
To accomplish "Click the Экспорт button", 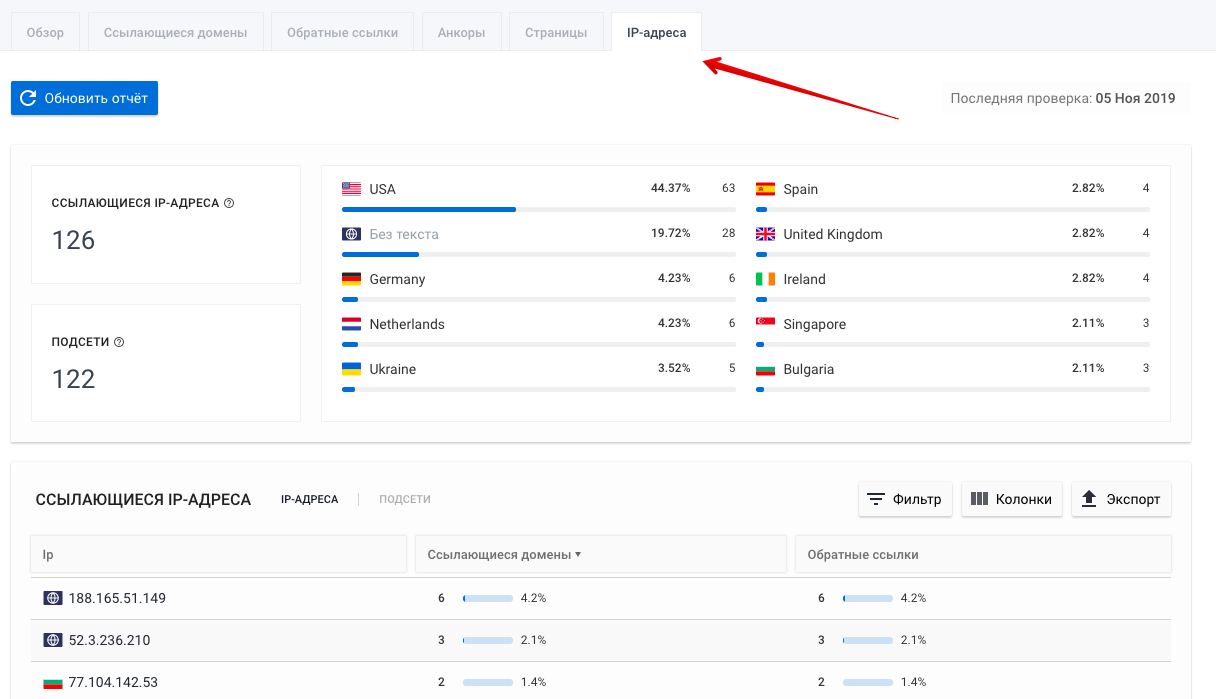I will [x=1121, y=499].
